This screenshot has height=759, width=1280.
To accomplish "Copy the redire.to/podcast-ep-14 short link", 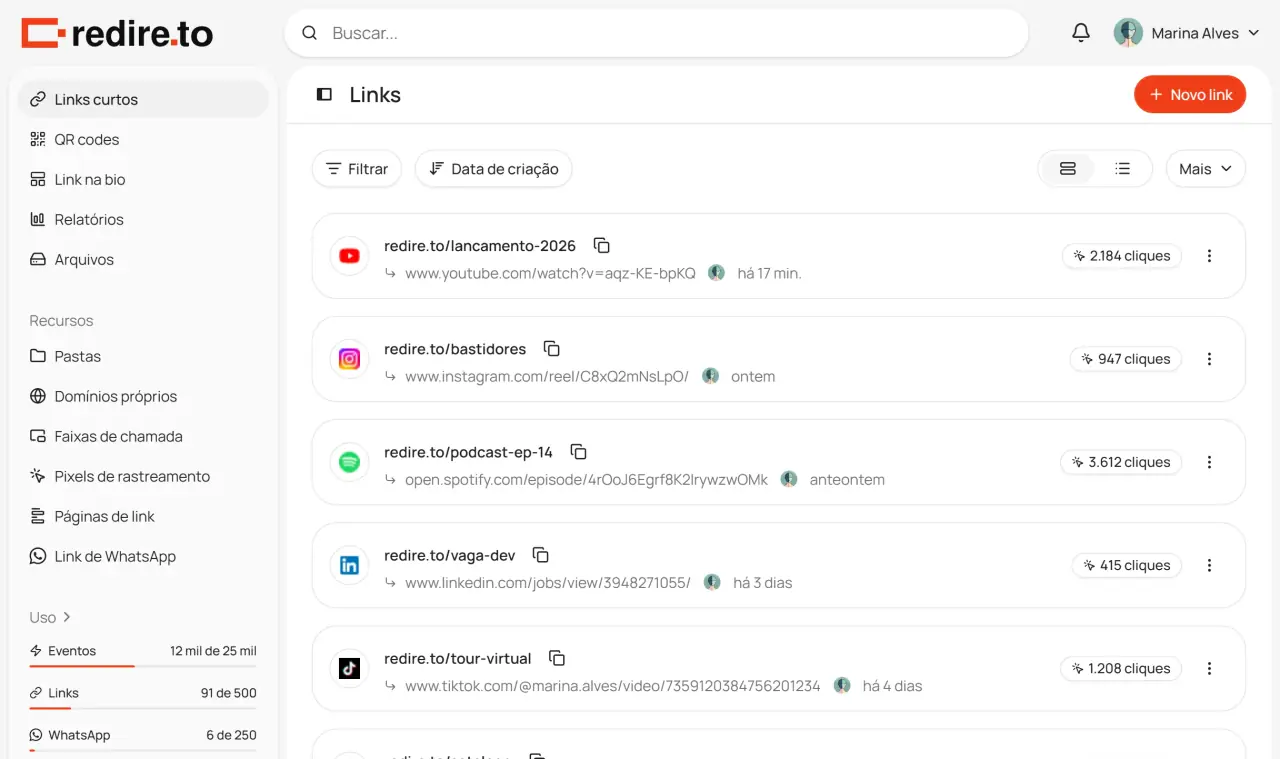I will pyautogui.click(x=578, y=451).
